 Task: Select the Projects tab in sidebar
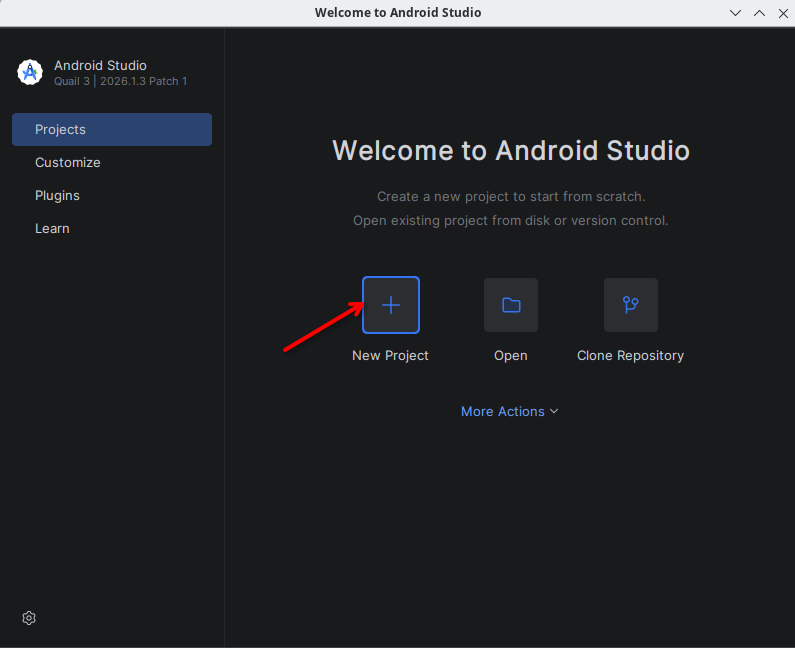point(112,129)
